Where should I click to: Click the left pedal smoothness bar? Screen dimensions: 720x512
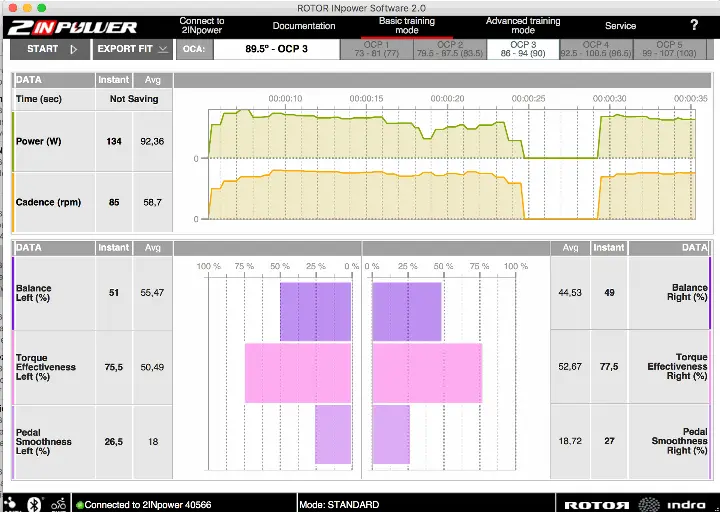tap(333, 434)
